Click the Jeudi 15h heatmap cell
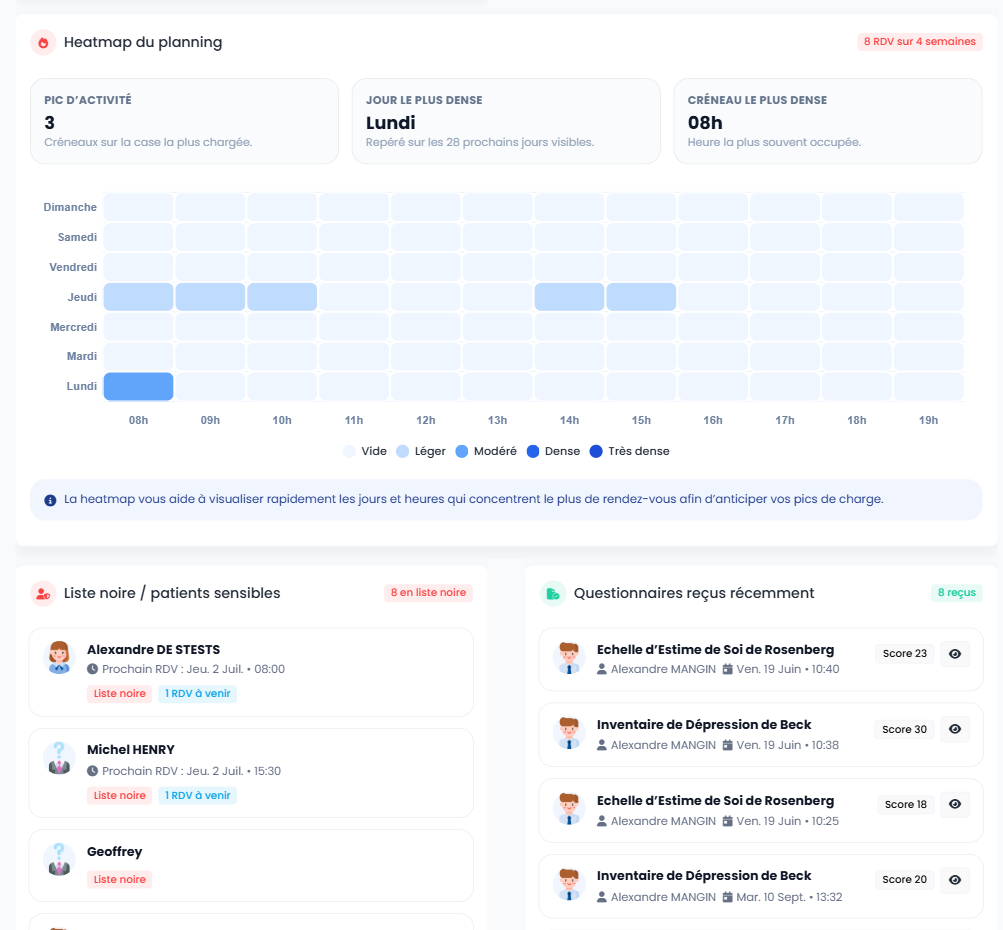 pyautogui.click(x=641, y=297)
